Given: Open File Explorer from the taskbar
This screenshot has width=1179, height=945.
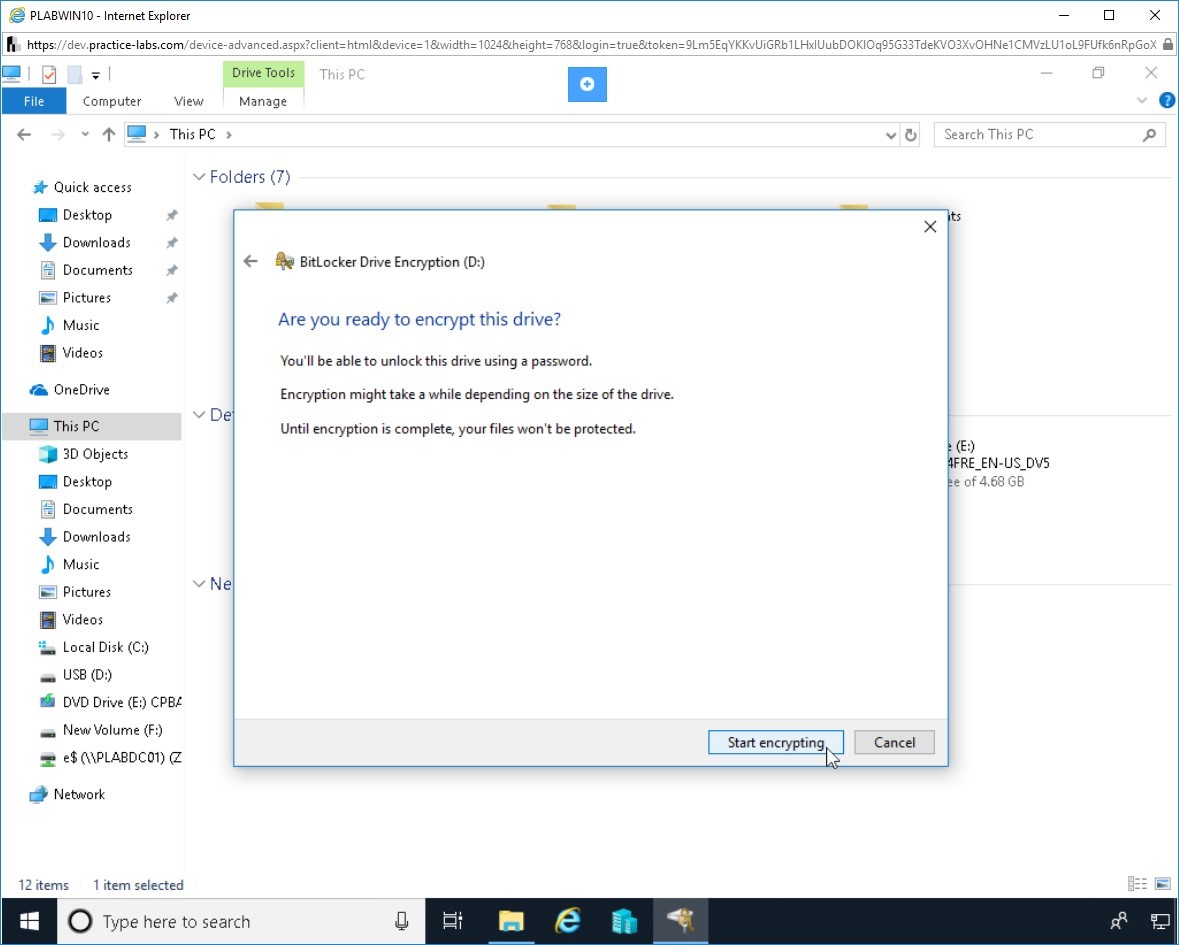Looking at the screenshot, I should click(x=511, y=921).
